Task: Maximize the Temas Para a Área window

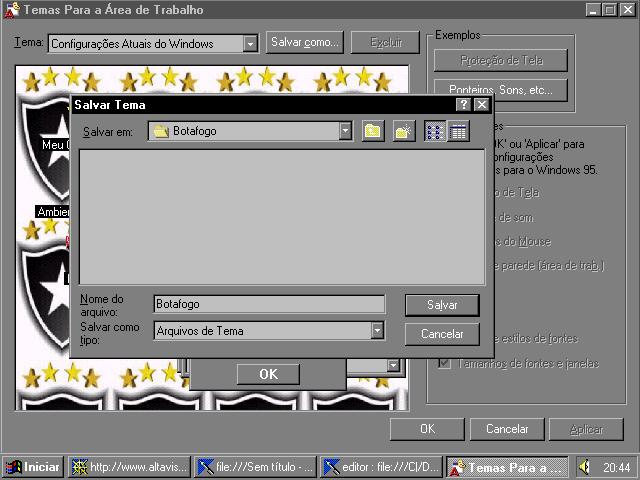Action: point(609,9)
